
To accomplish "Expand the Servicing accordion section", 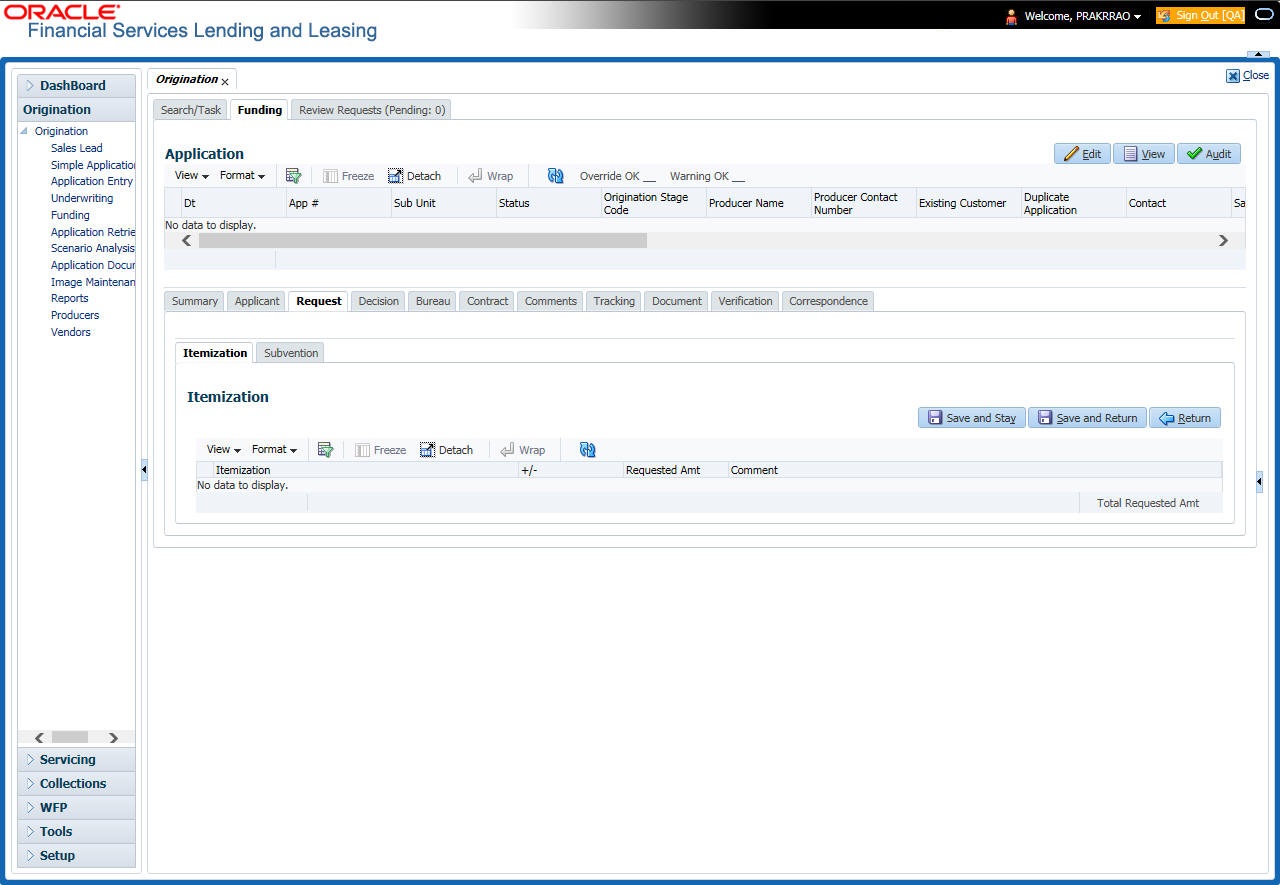I will [x=76, y=760].
